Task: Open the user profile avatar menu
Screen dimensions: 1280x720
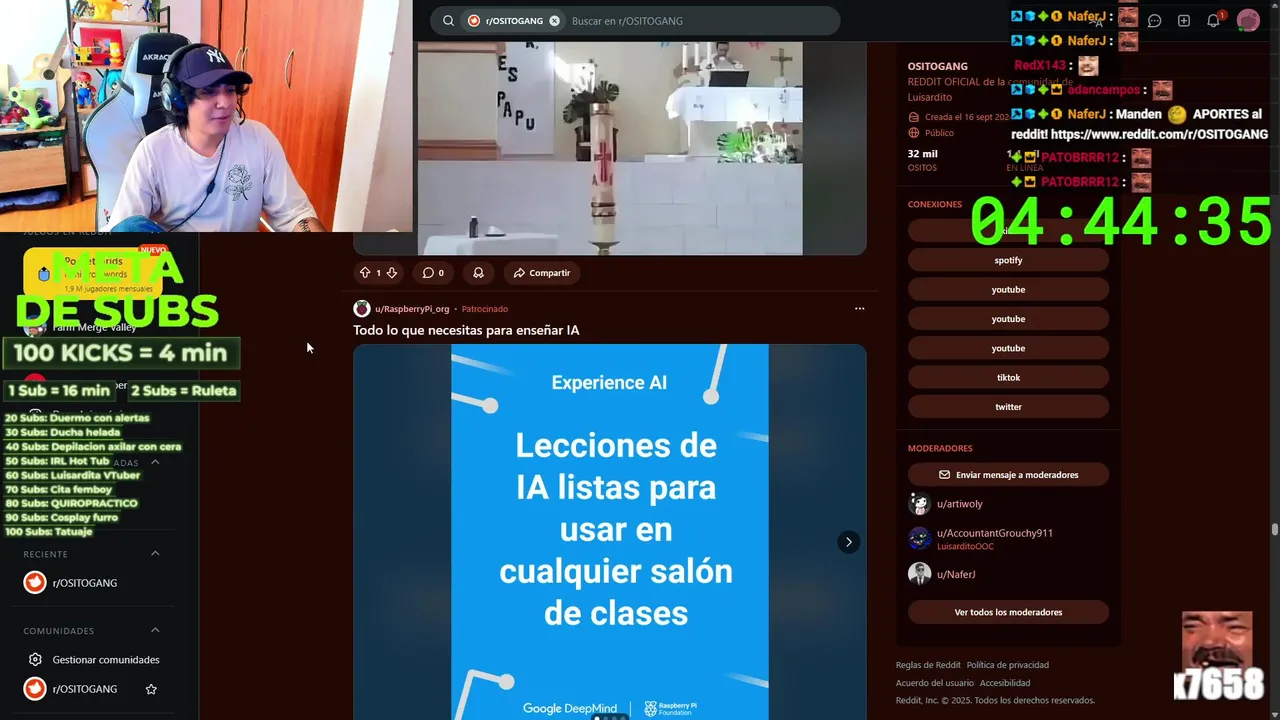Action: tap(1248, 20)
